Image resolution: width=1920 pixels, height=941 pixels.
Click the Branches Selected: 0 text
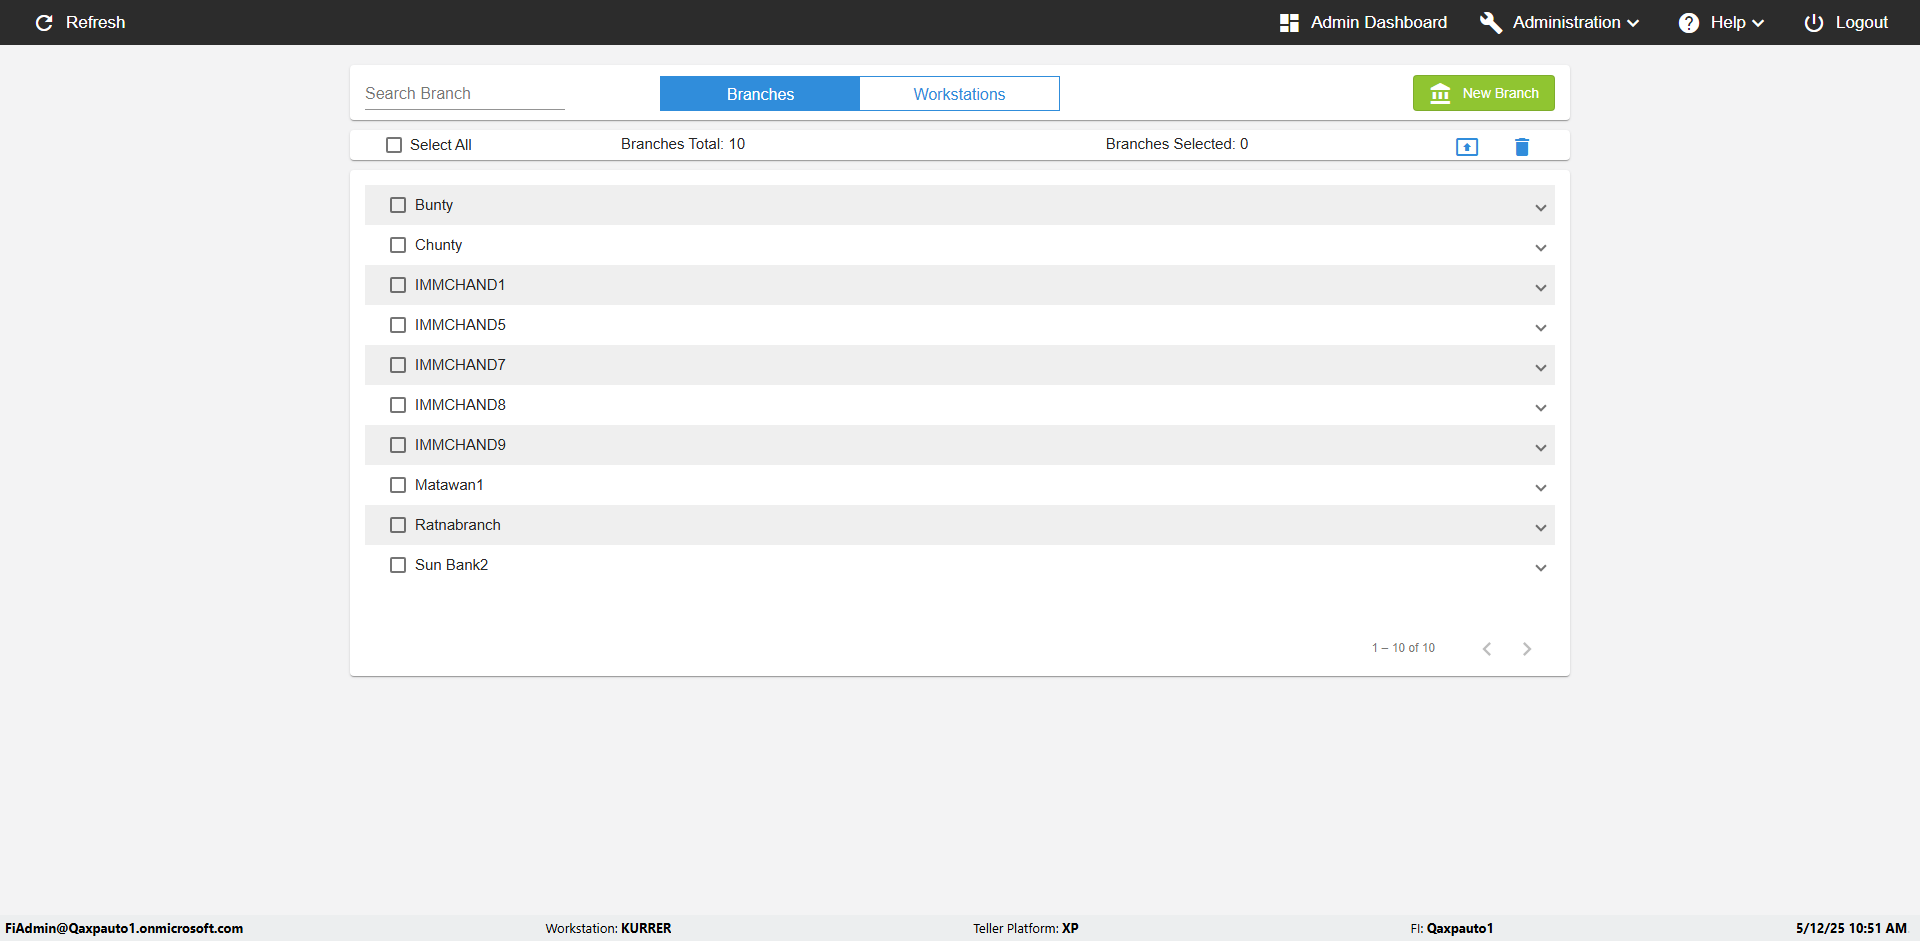coord(1177,144)
